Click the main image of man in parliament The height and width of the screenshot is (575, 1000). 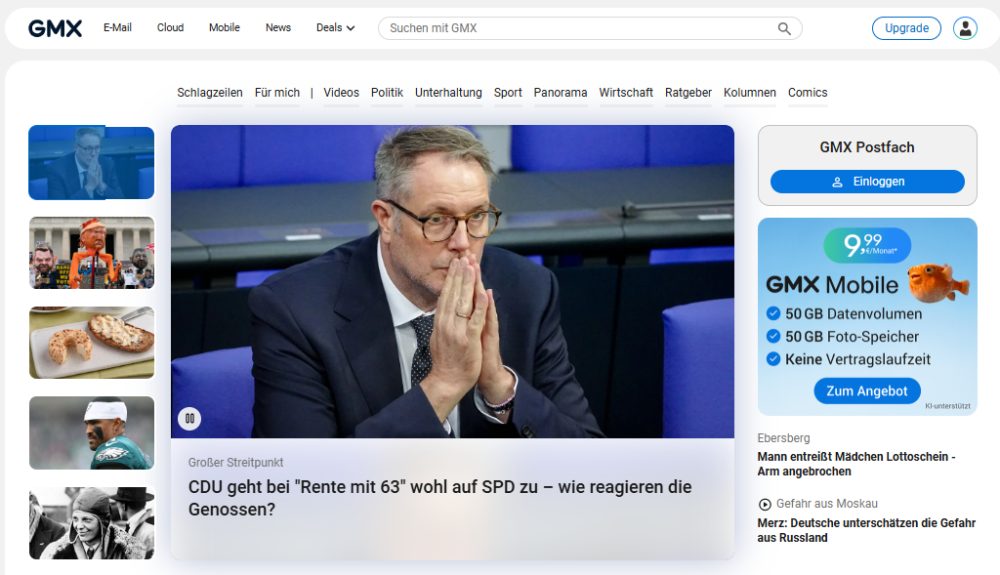point(452,281)
